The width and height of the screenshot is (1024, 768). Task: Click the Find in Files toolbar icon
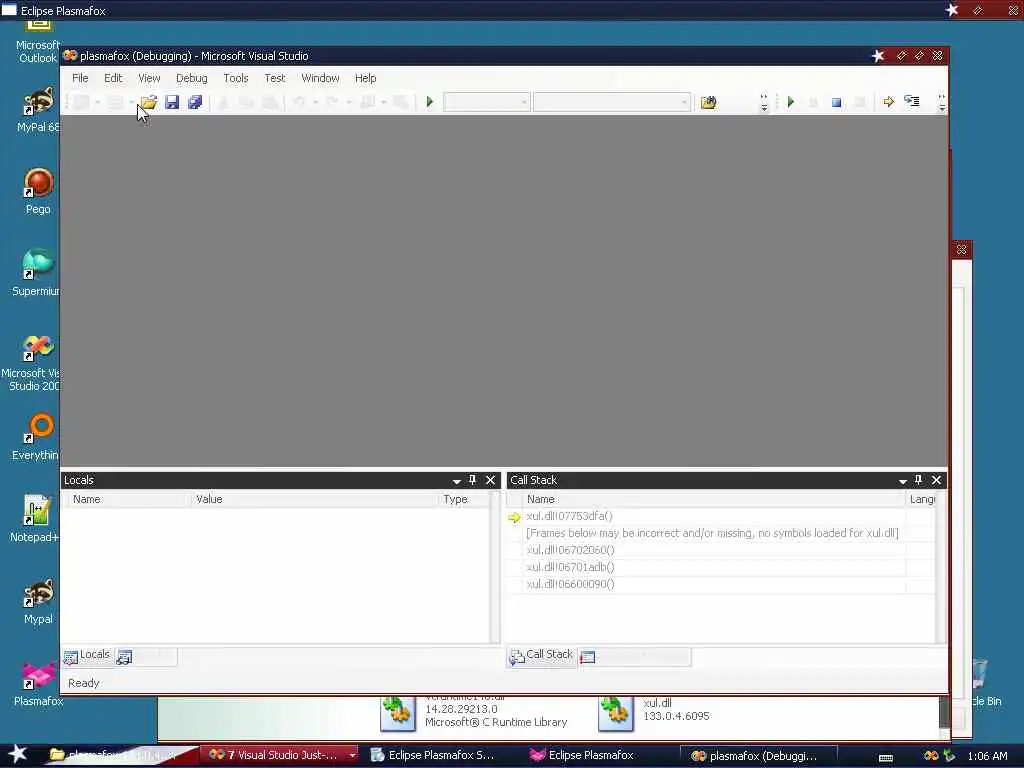[709, 102]
